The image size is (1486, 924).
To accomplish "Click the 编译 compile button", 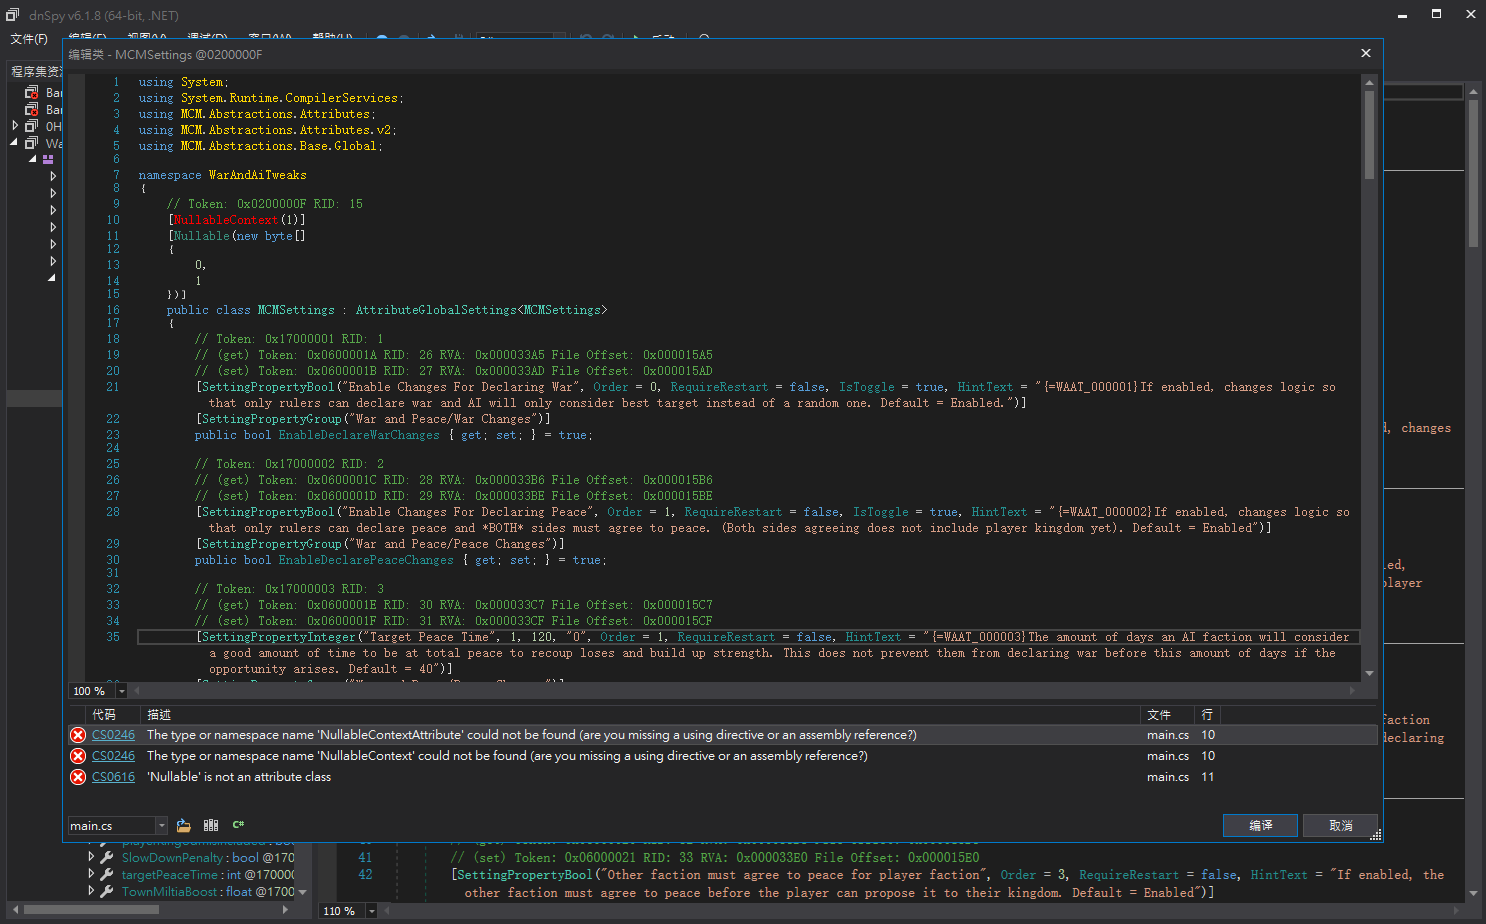I will pyautogui.click(x=1260, y=825).
